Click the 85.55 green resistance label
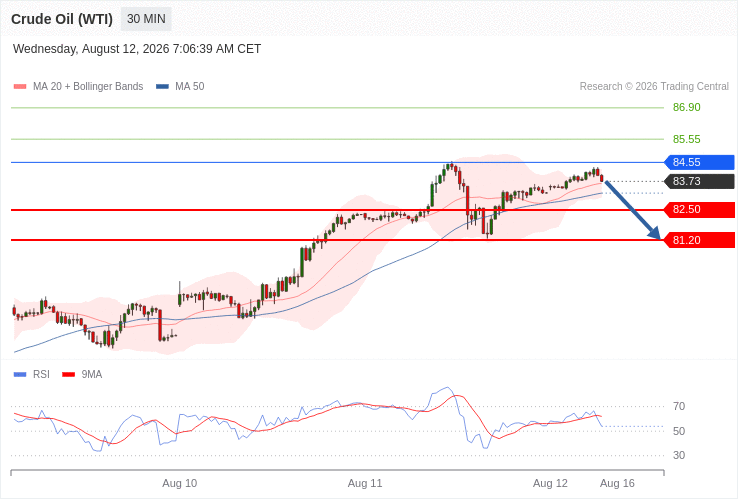Image resolution: width=738 pixels, height=500 pixels. point(686,139)
